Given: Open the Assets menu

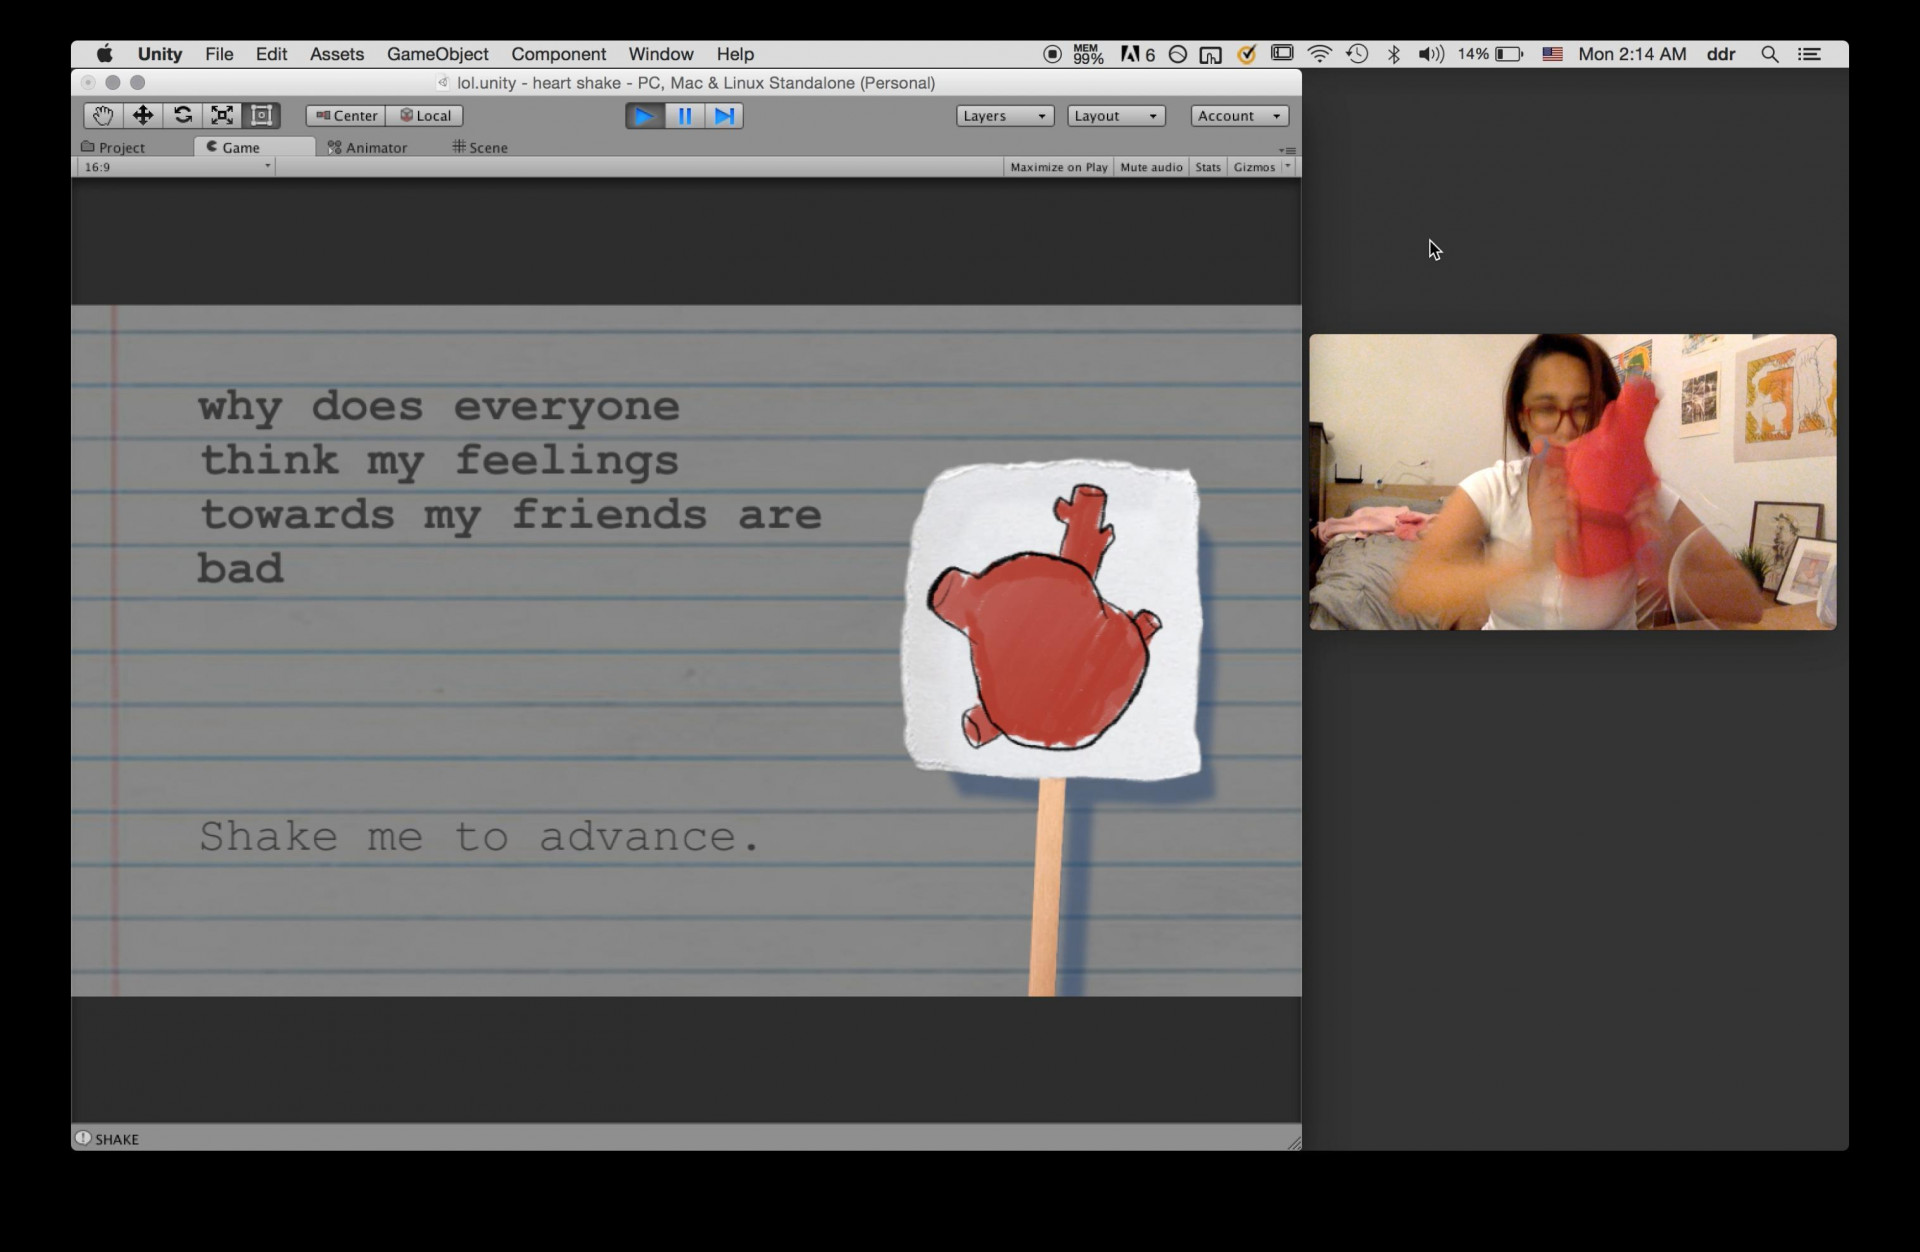Looking at the screenshot, I should click(336, 54).
